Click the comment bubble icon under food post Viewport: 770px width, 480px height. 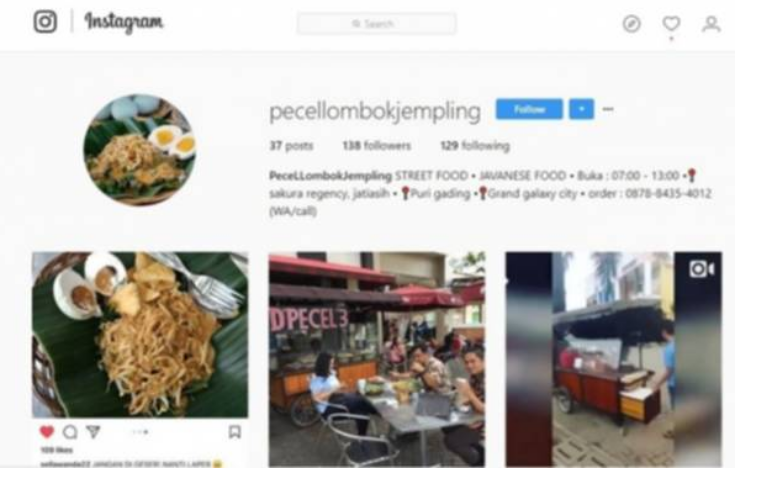click(70, 432)
